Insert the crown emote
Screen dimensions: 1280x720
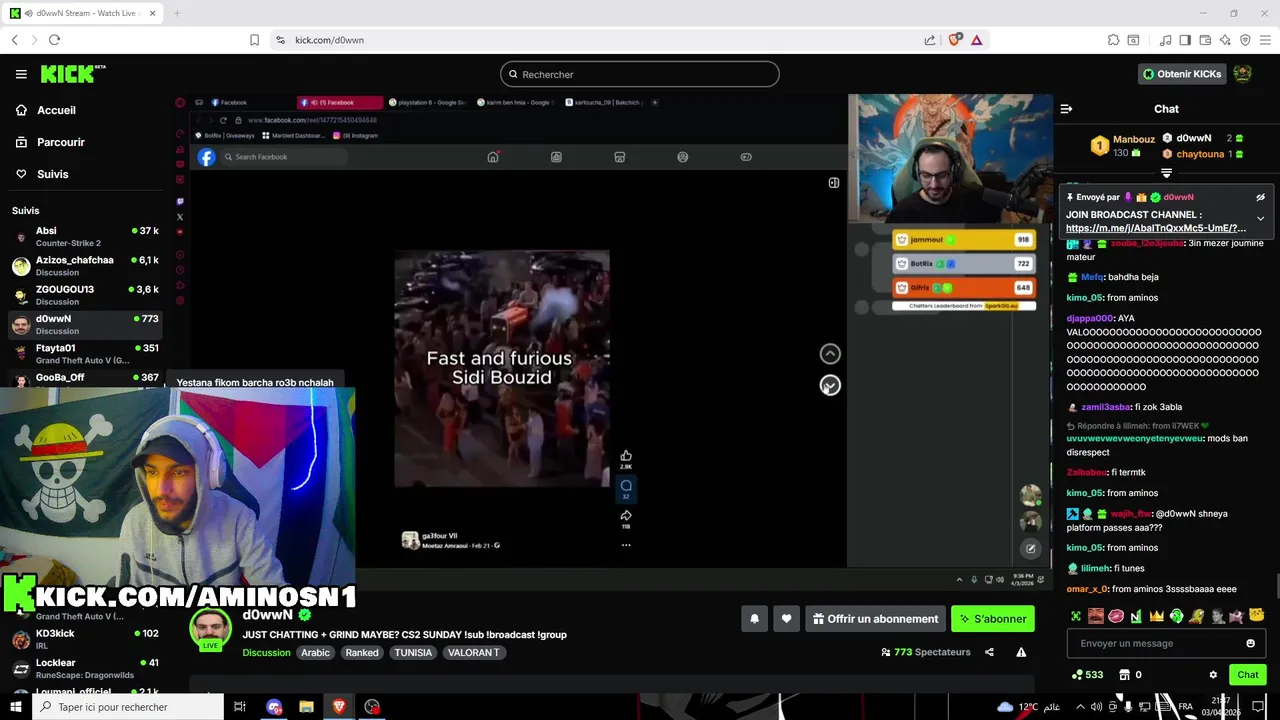coord(1156,616)
